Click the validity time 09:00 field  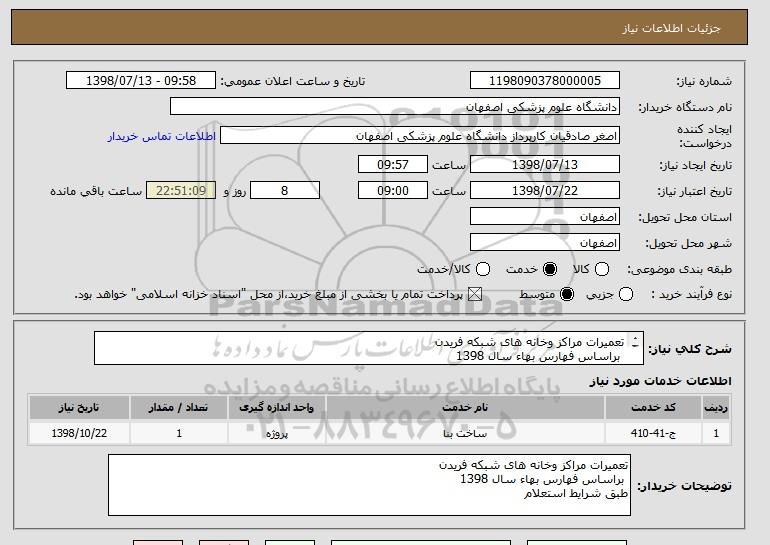pyautogui.click(x=393, y=191)
